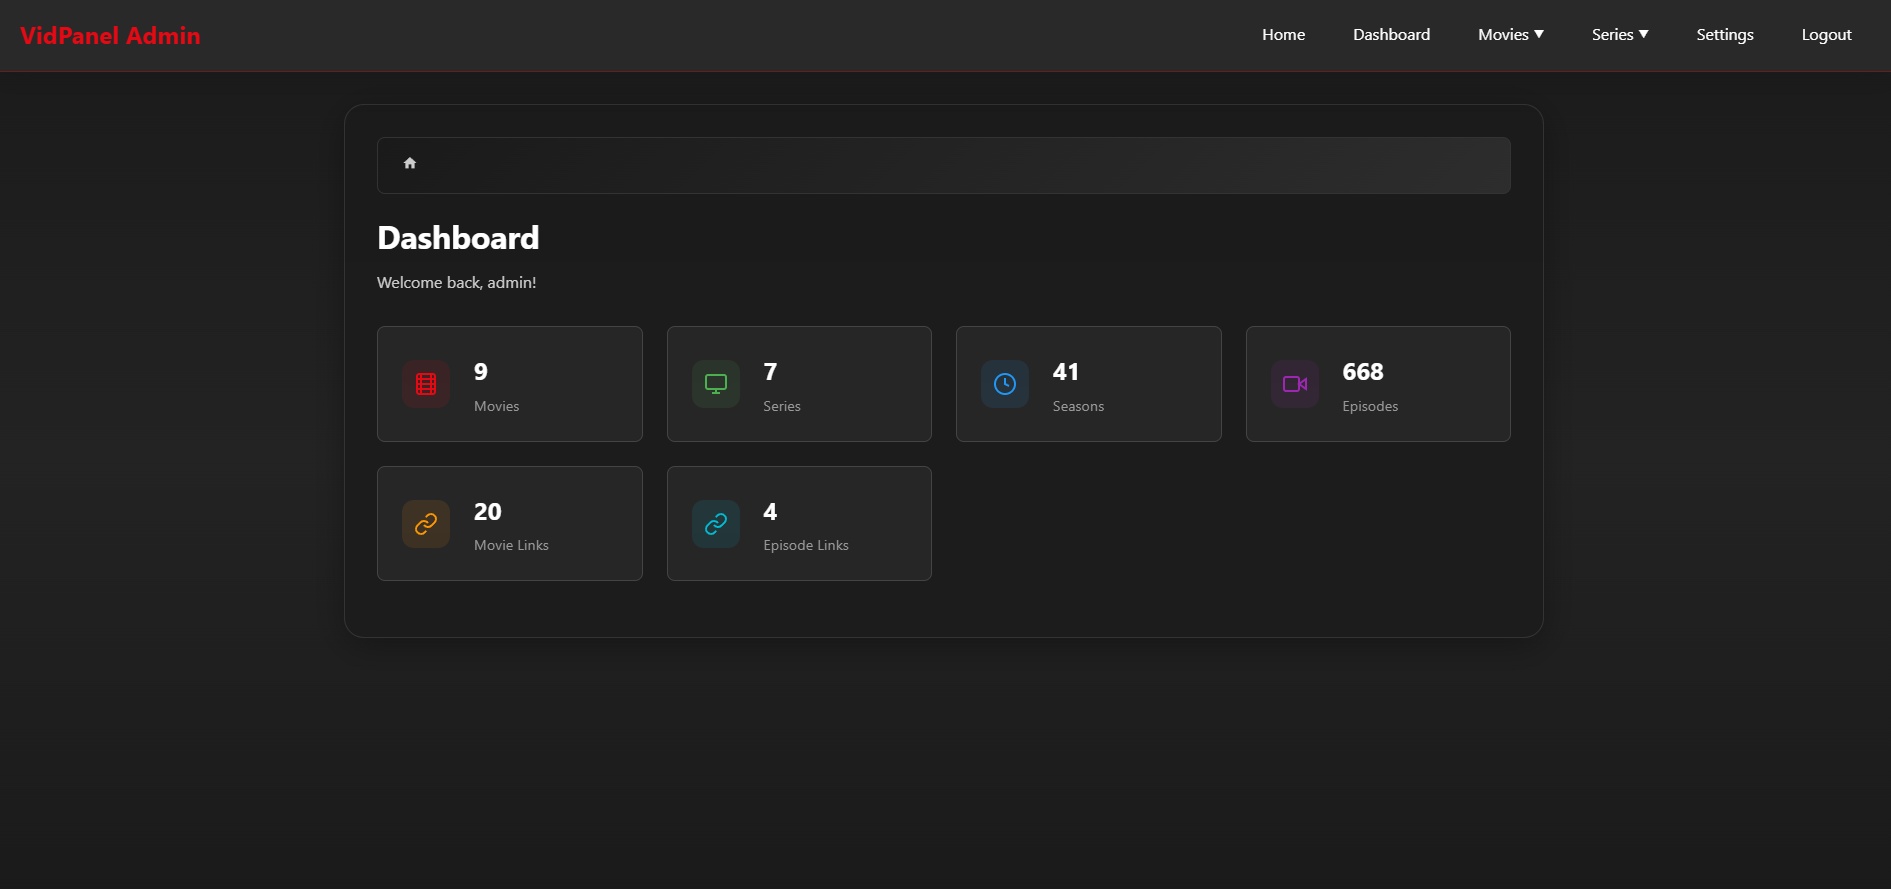Go to Home in navigation bar
The width and height of the screenshot is (1891, 889).
(1283, 35)
